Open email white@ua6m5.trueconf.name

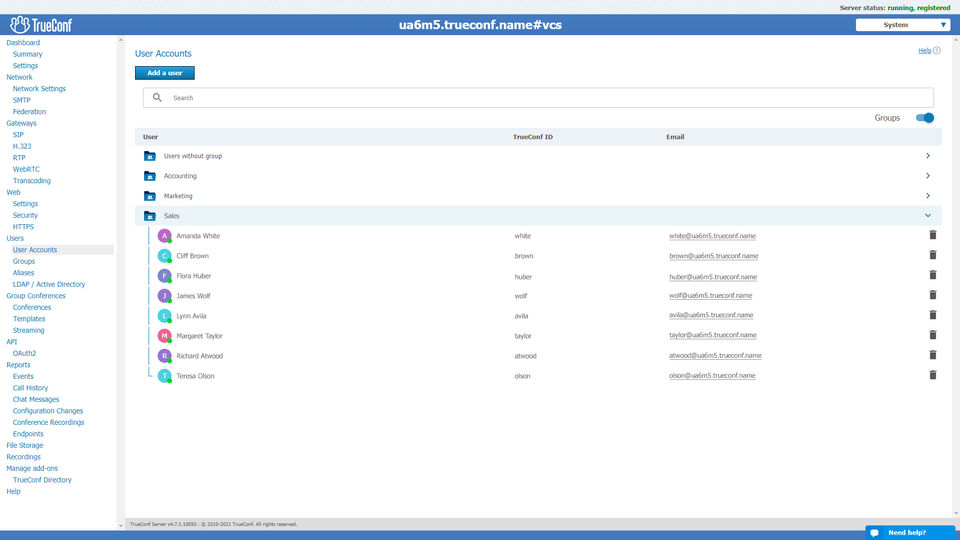tap(712, 236)
